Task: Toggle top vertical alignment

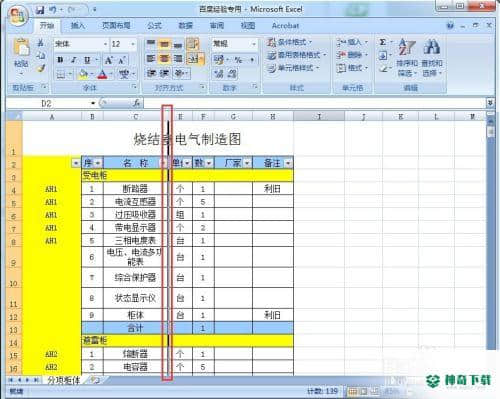Action: point(151,43)
